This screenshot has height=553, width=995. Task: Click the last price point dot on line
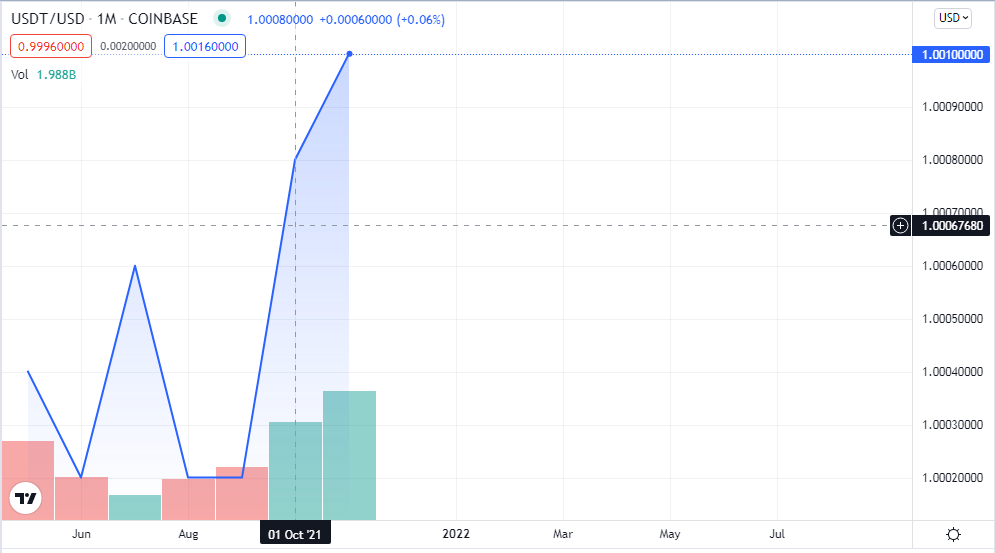[x=349, y=54]
